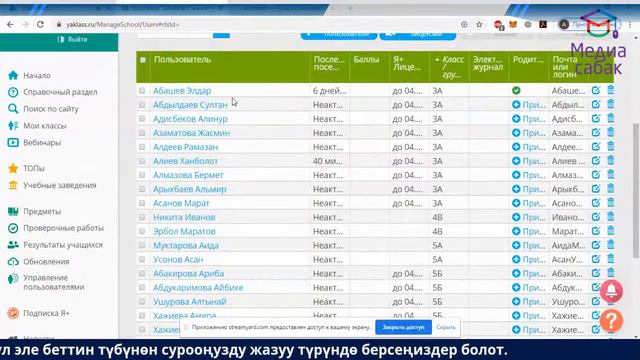Viewport: 640px width, 360px height.
Task: Open the Справочный раздел help icon
Action: (x=13, y=92)
